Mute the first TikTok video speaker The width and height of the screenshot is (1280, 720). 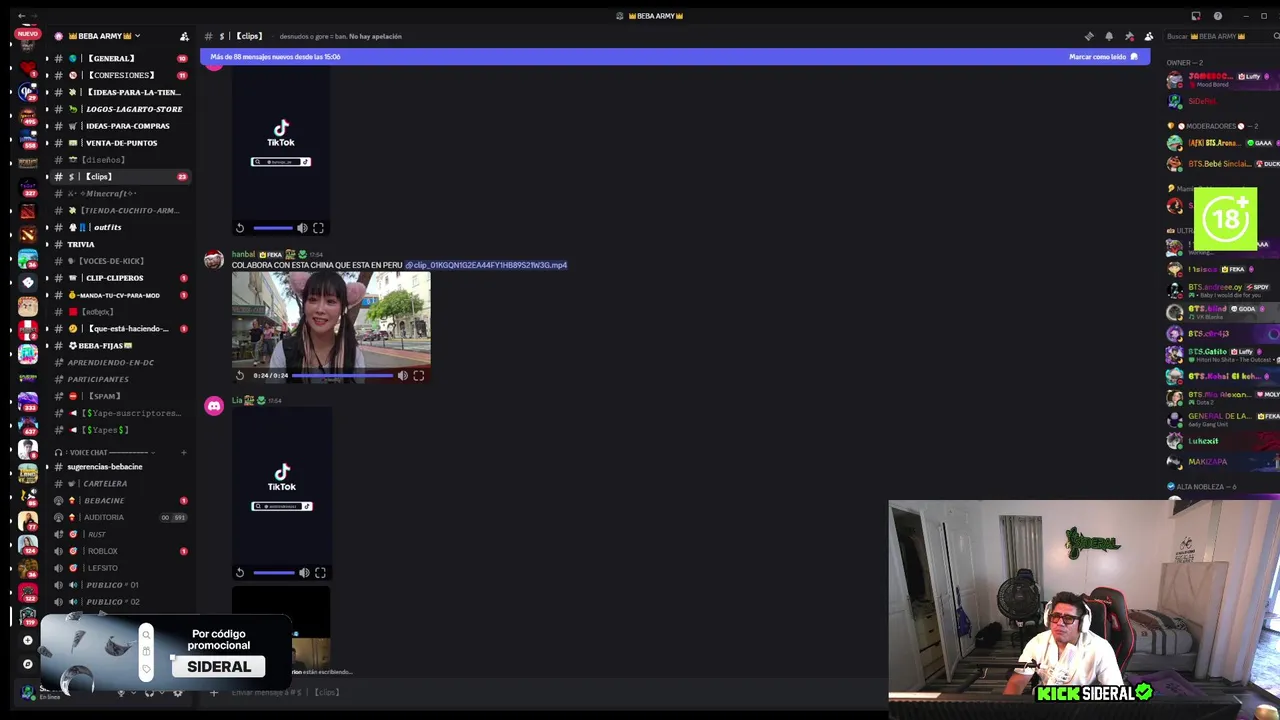click(302, 228)
